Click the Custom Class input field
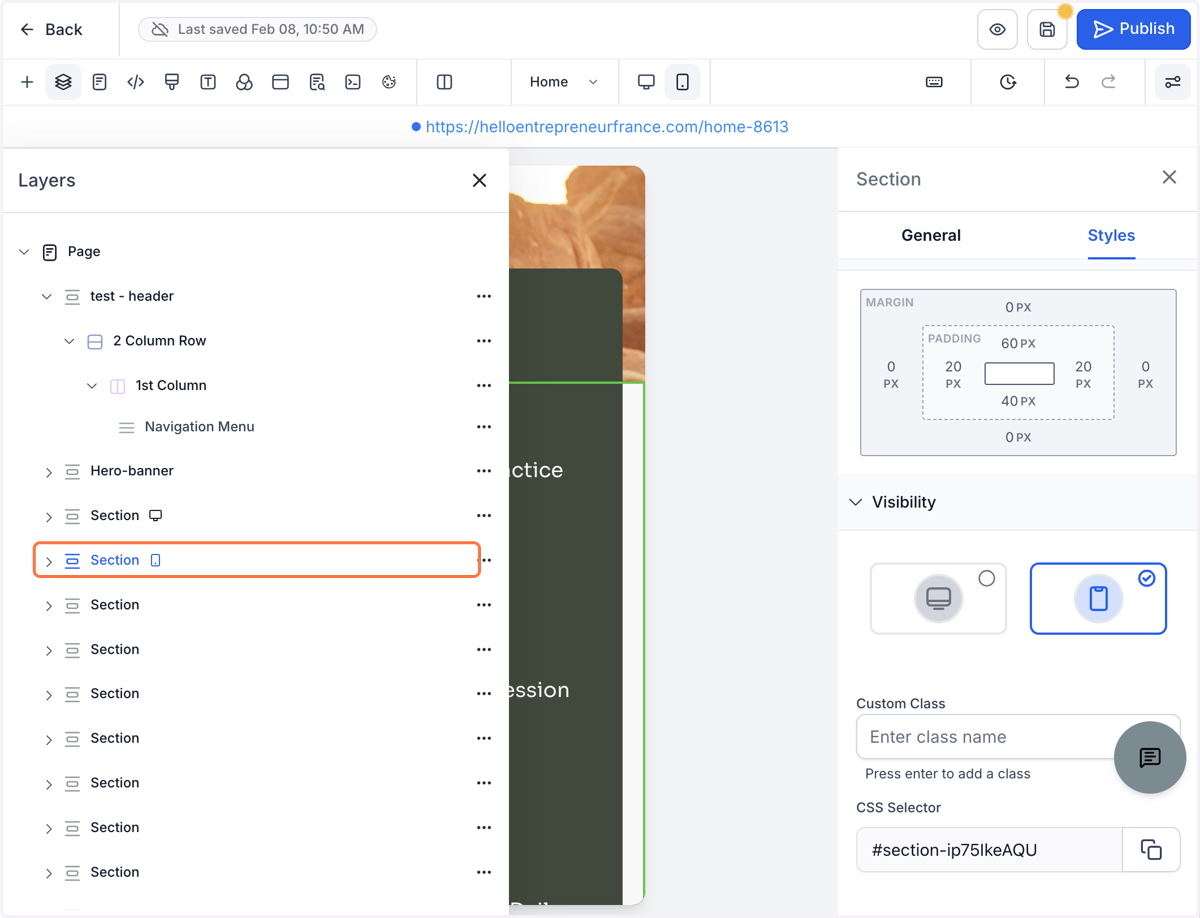 (x=1018, y=737)
